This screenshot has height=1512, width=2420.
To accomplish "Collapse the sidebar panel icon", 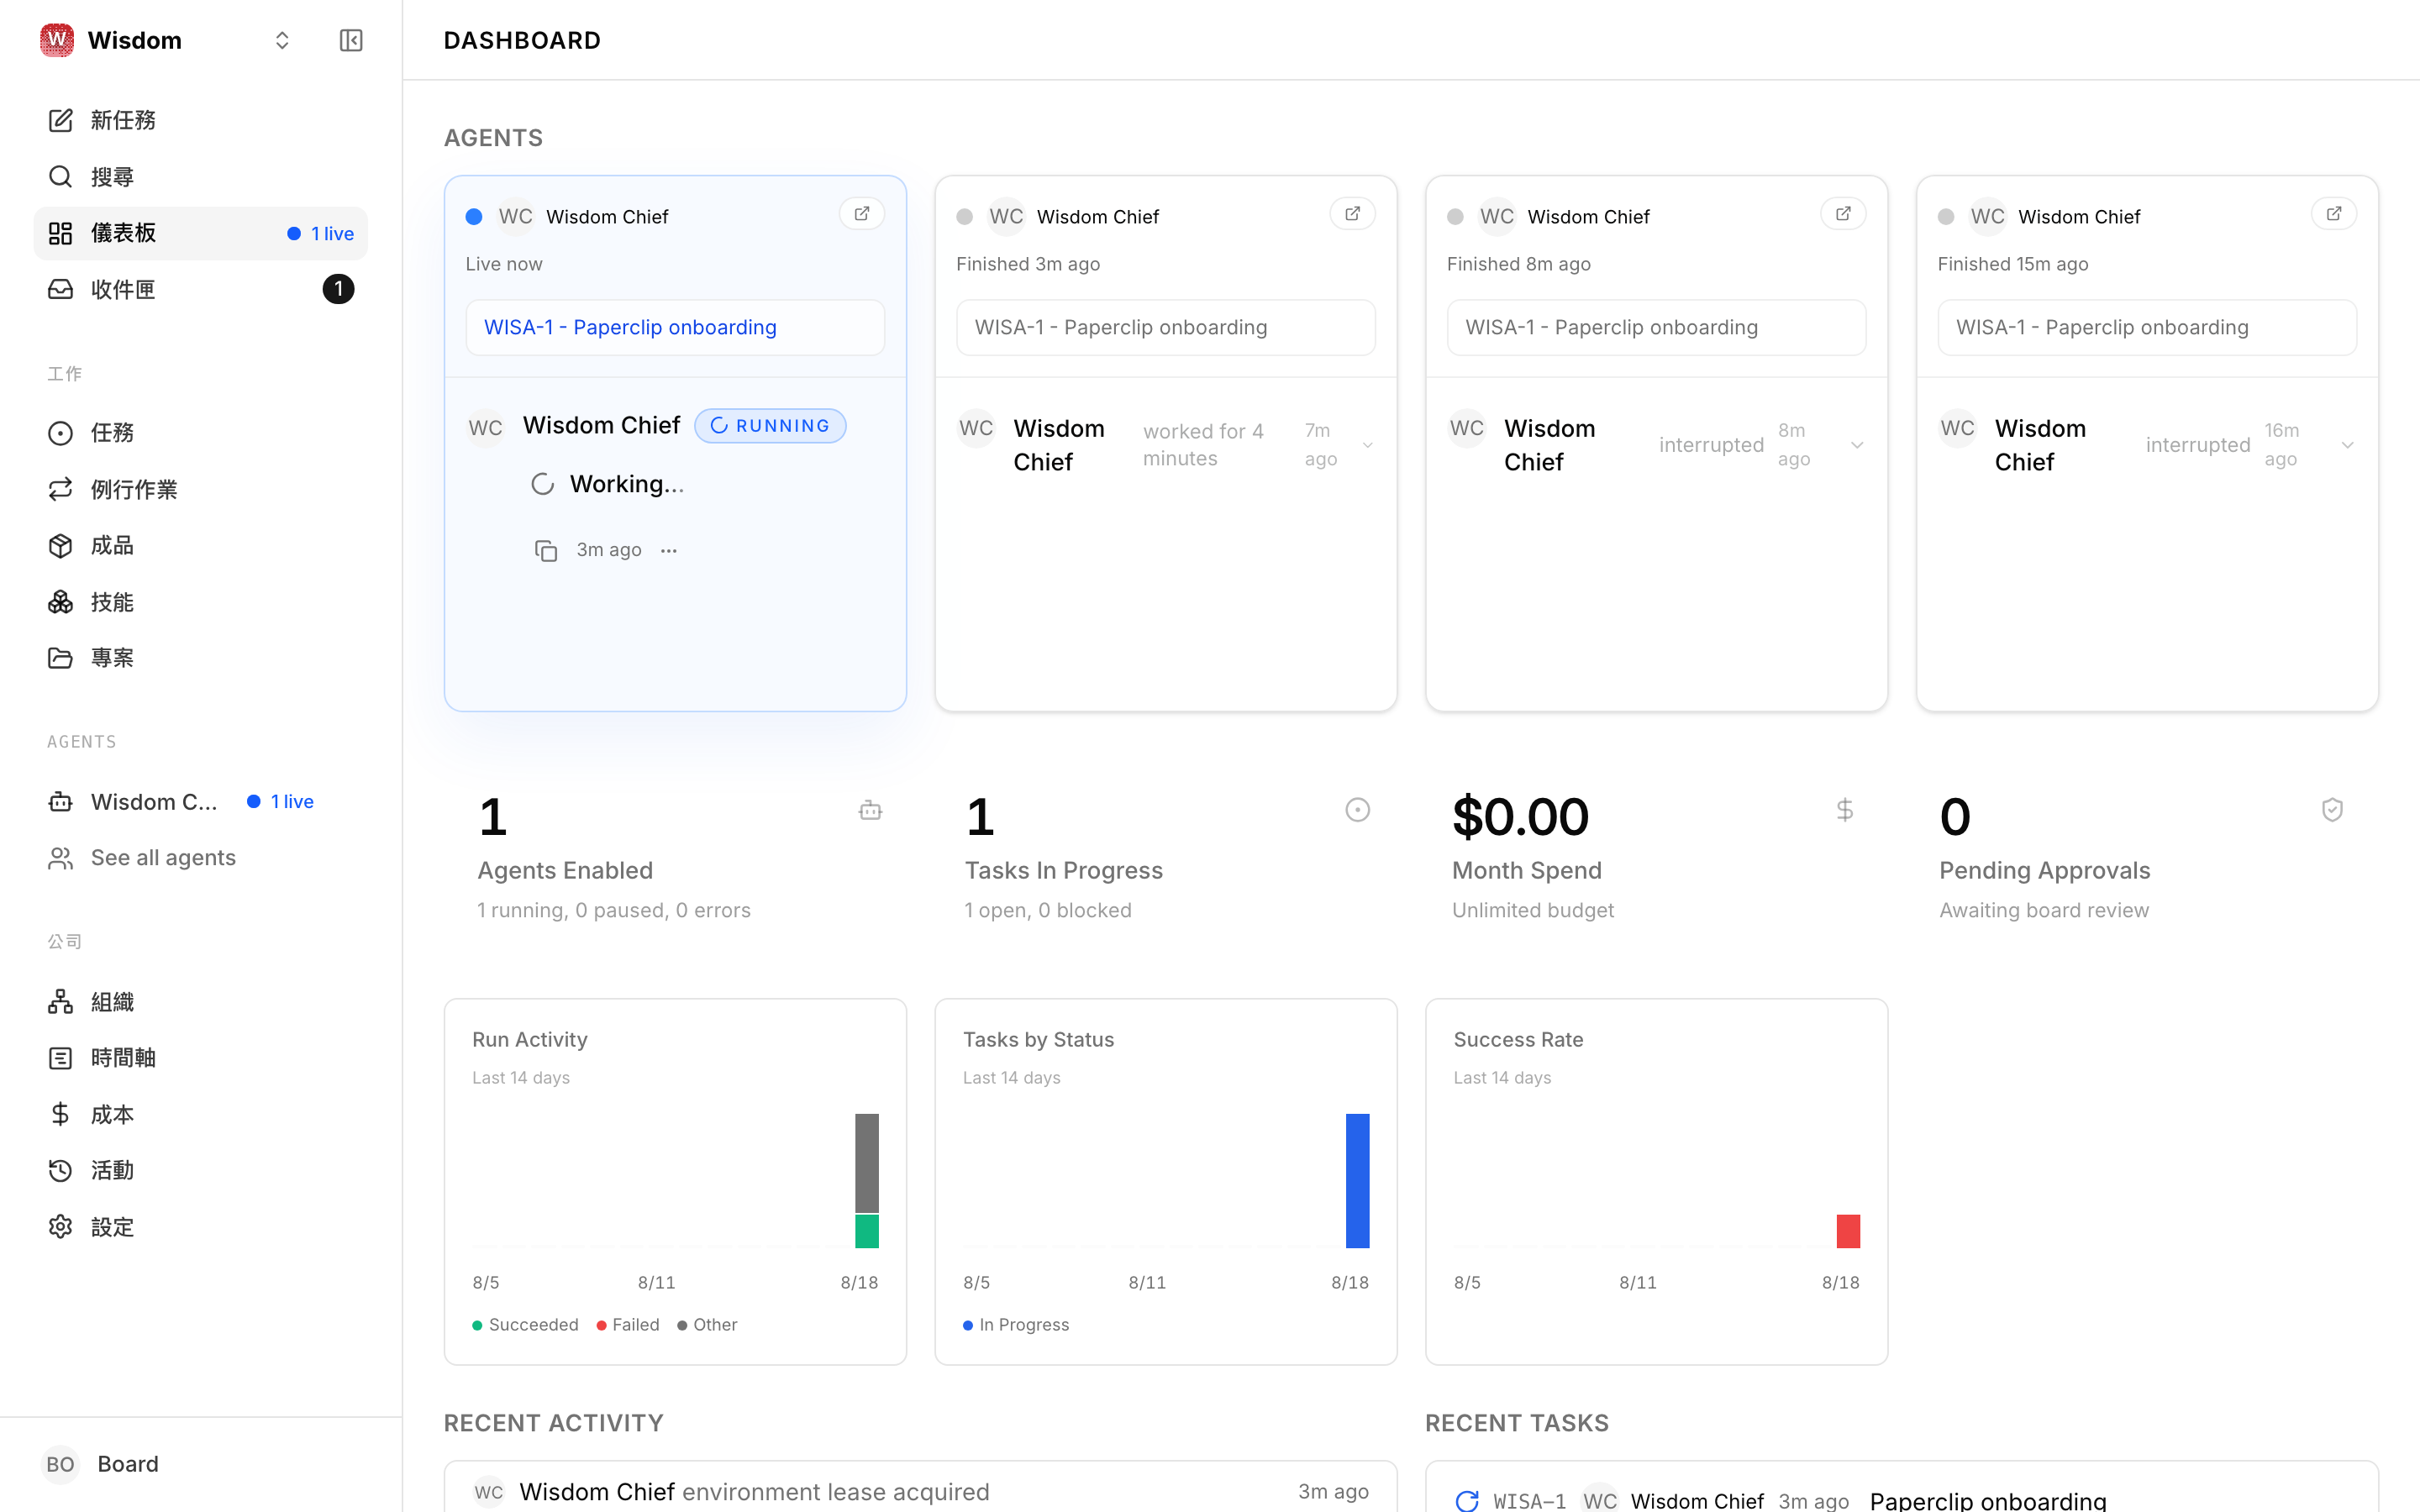I will click(x=351, y=40).
